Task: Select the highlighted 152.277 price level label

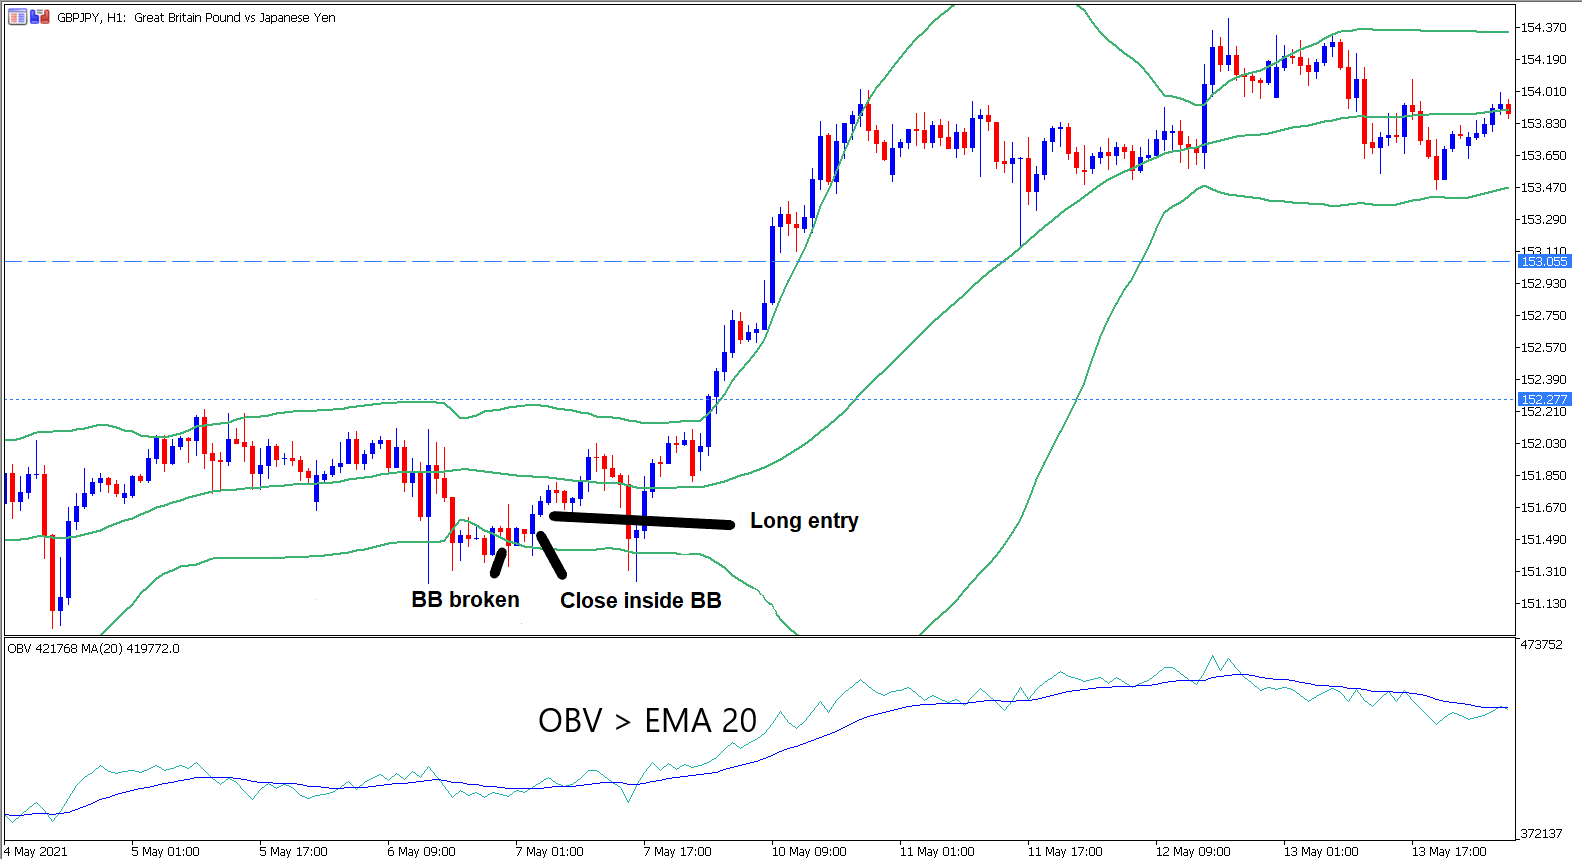Action: click(1544, 399)
